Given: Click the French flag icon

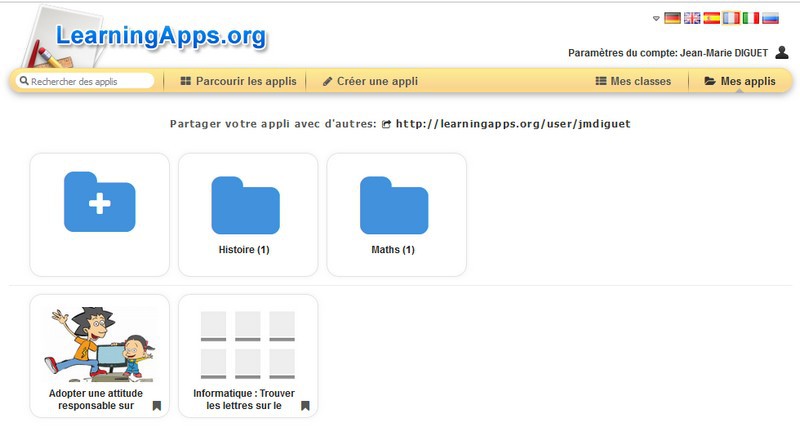Looking at the screenshot, I should pyautogui.click(x=731, y=18).
